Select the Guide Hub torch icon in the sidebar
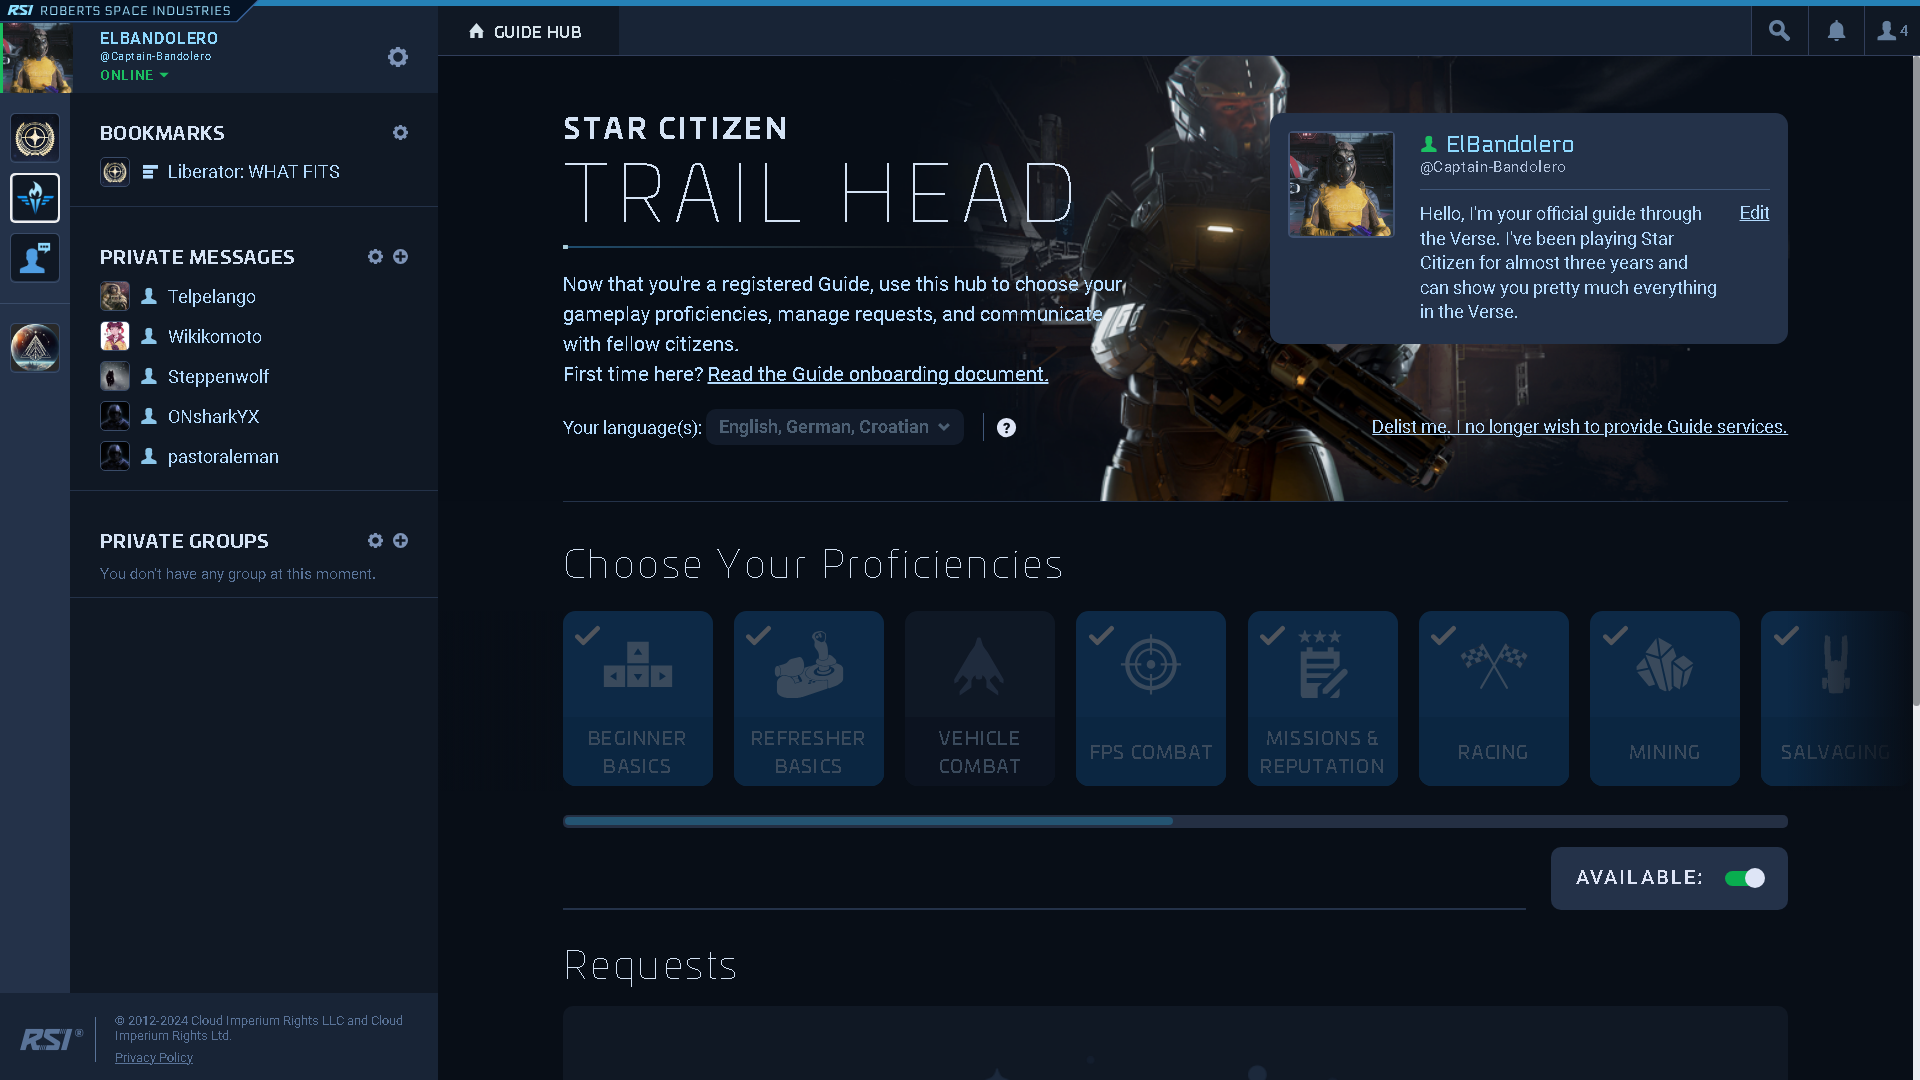Screen dimensions: 1920x1080 [34, 197]
